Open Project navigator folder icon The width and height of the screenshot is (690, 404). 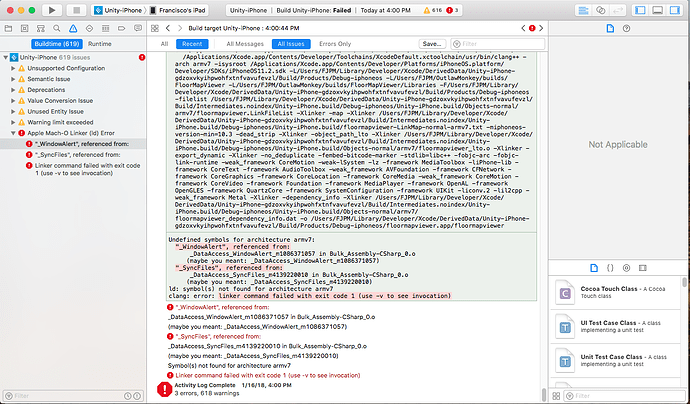point(8,29)
